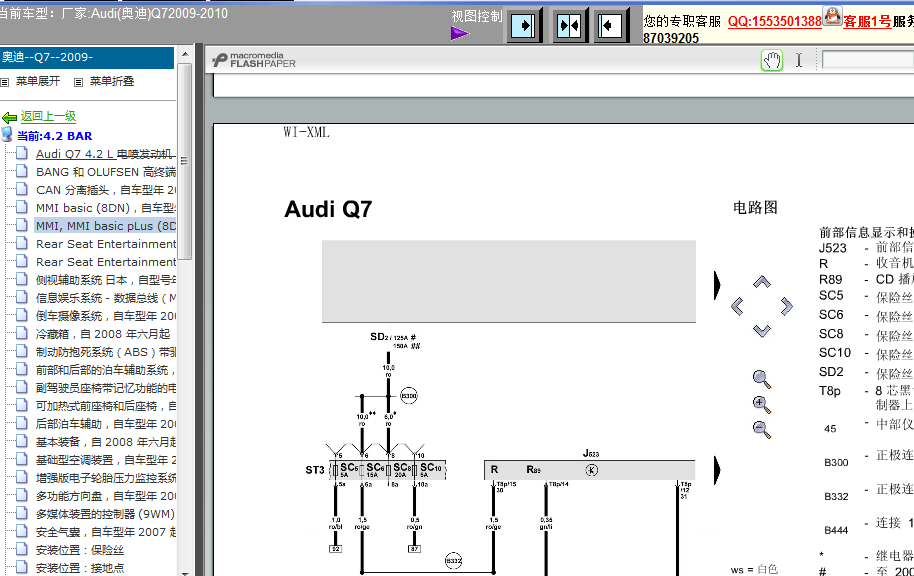This screenshot has height=576, width=914.
Task: Open 后部泊车辅助 document
Action: tap(106, 424)
